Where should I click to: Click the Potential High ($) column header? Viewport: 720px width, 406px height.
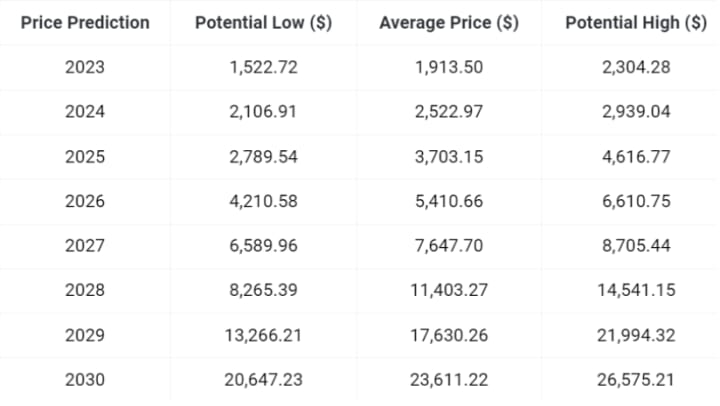tap(636, 22)
